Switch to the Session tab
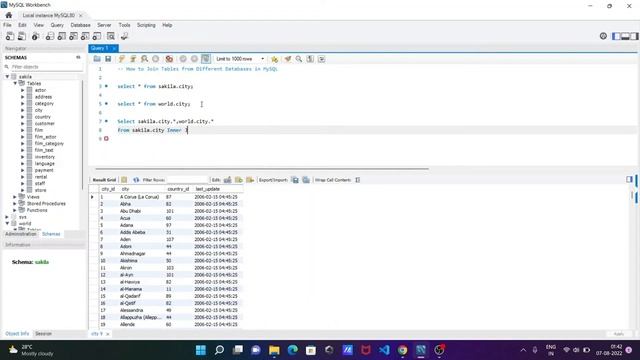Screen dimensions: 640x360 [x=43, y=333]
